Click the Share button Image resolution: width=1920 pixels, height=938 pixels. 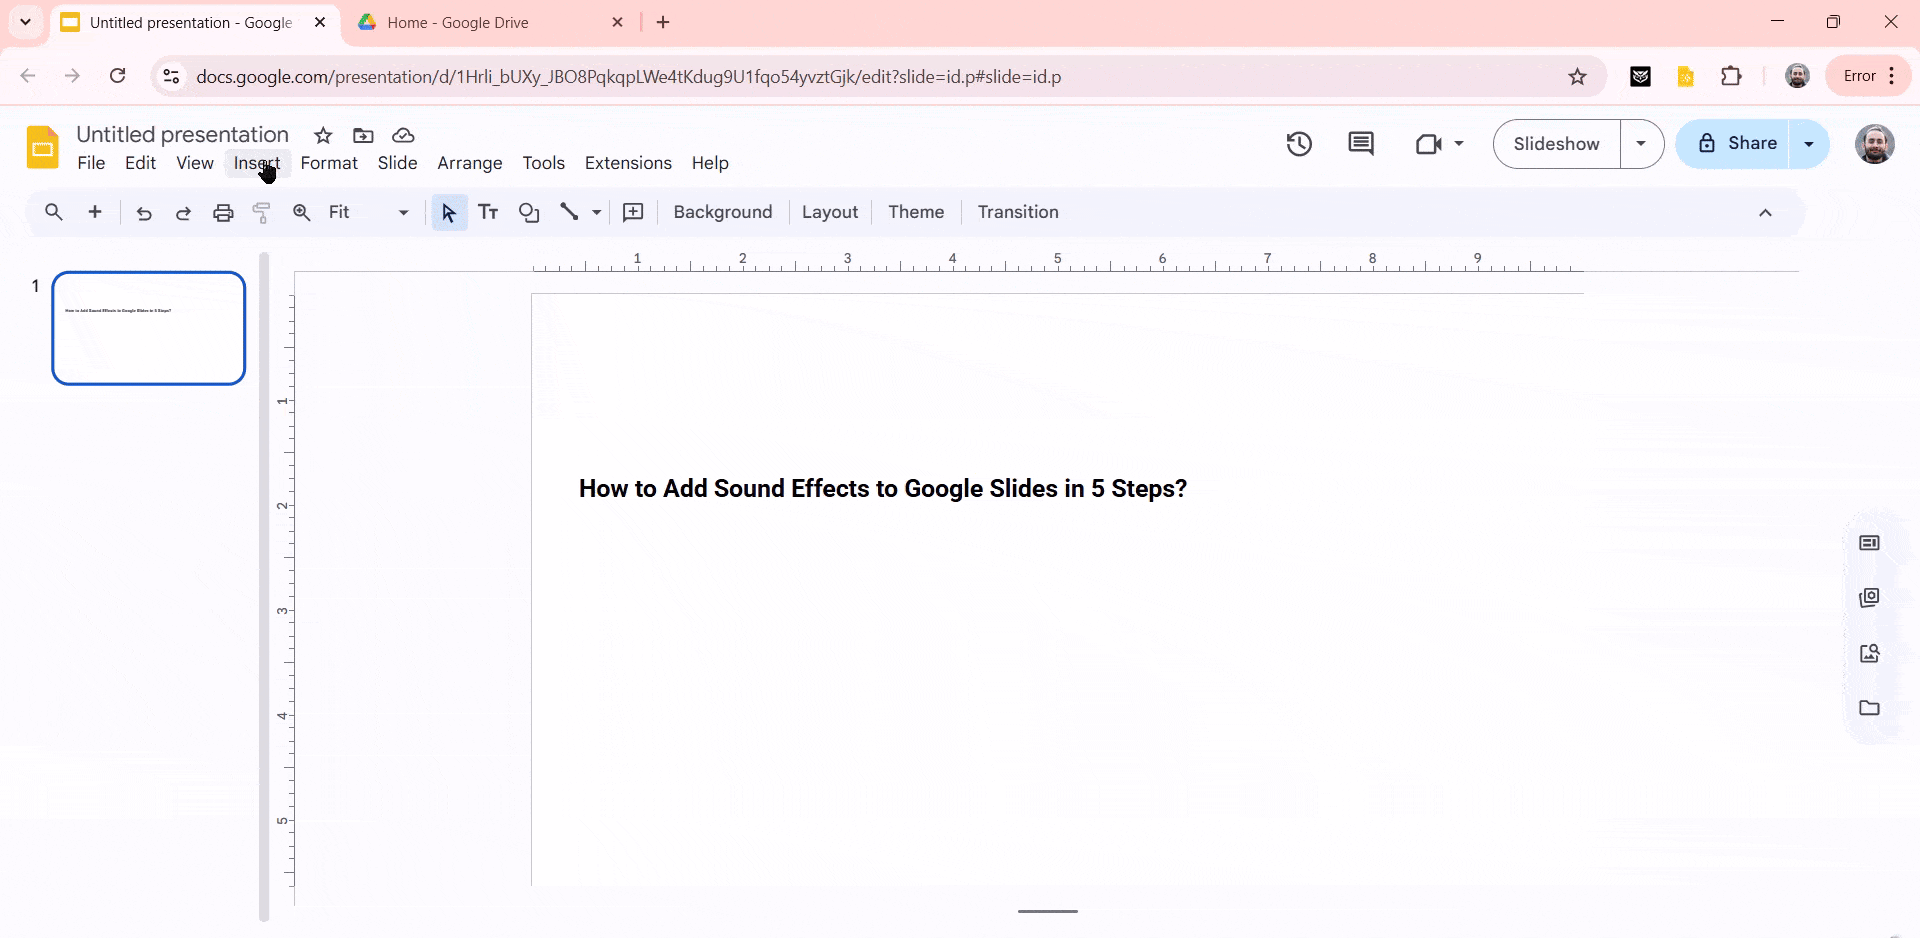coord(1746,144)
